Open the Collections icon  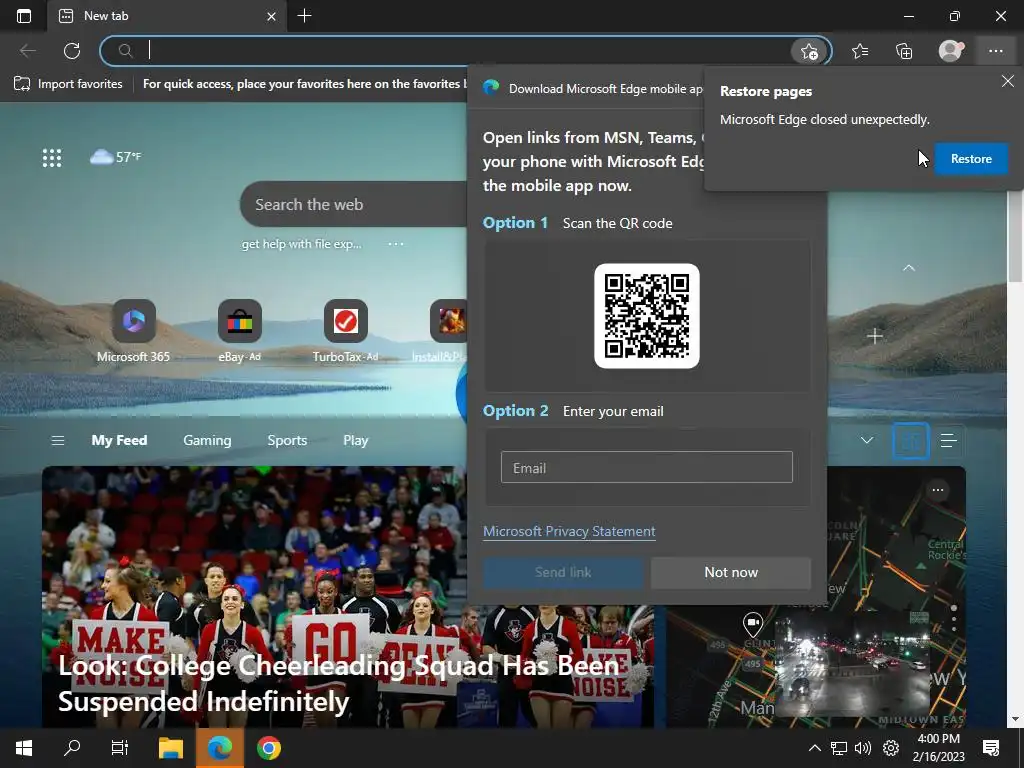904,51
